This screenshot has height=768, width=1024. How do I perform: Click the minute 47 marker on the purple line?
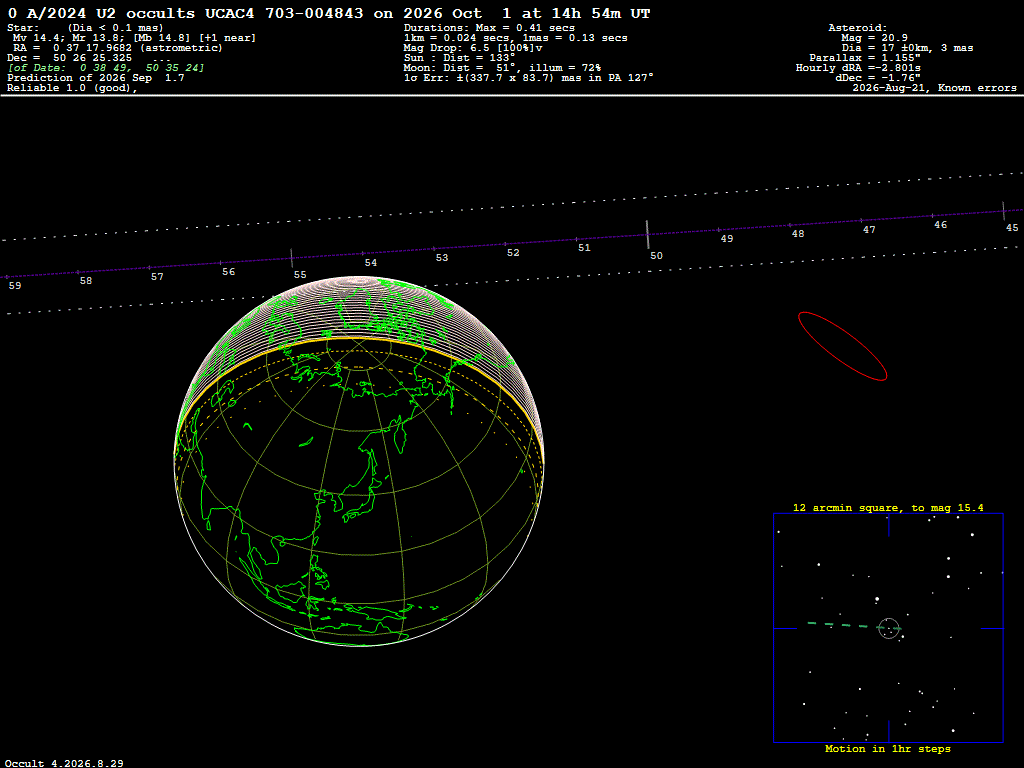point(861,221)
